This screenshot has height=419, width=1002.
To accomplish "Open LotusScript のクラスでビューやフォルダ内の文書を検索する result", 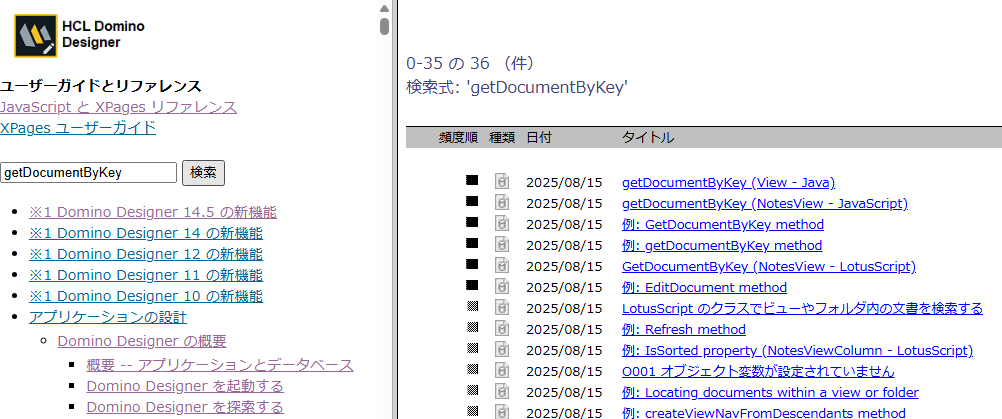I will [802, 308].
